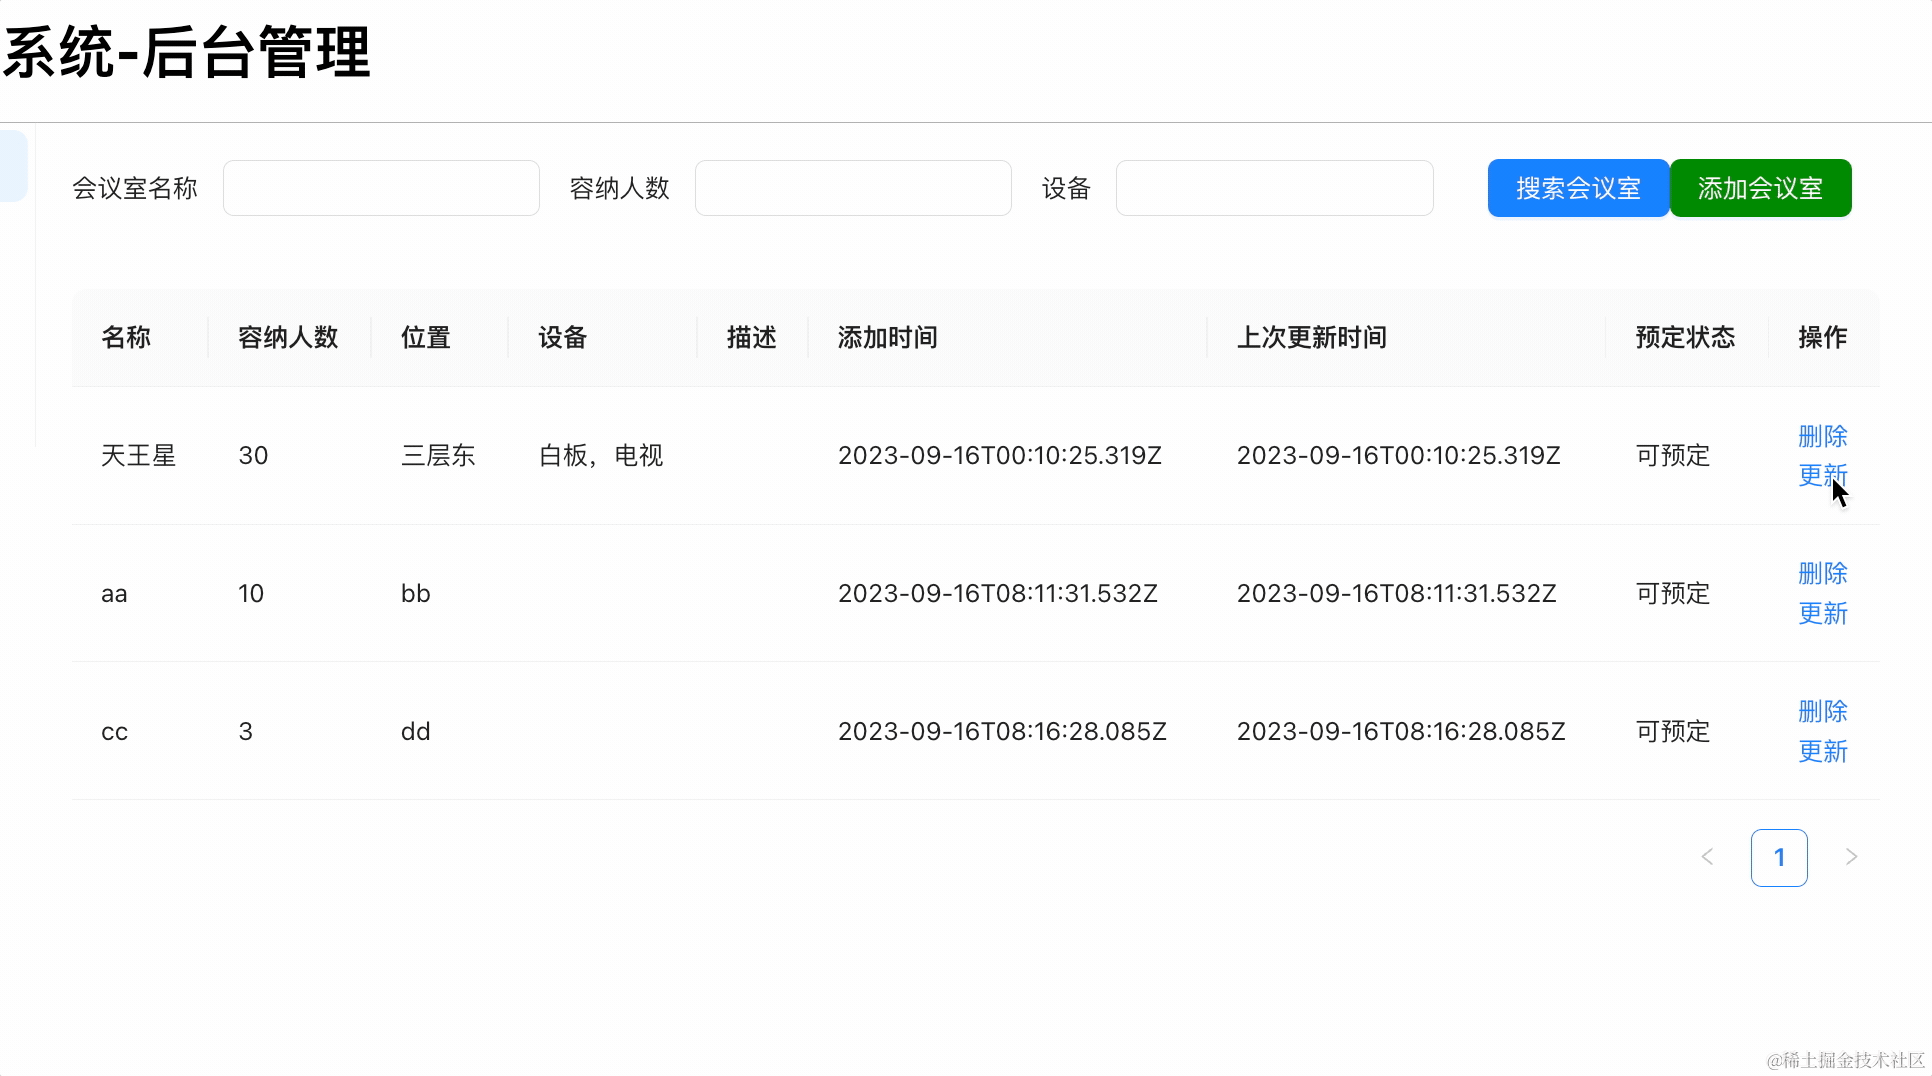Click the 预定状态 column header
Screen dimensions: 1932x1076
1685,338
